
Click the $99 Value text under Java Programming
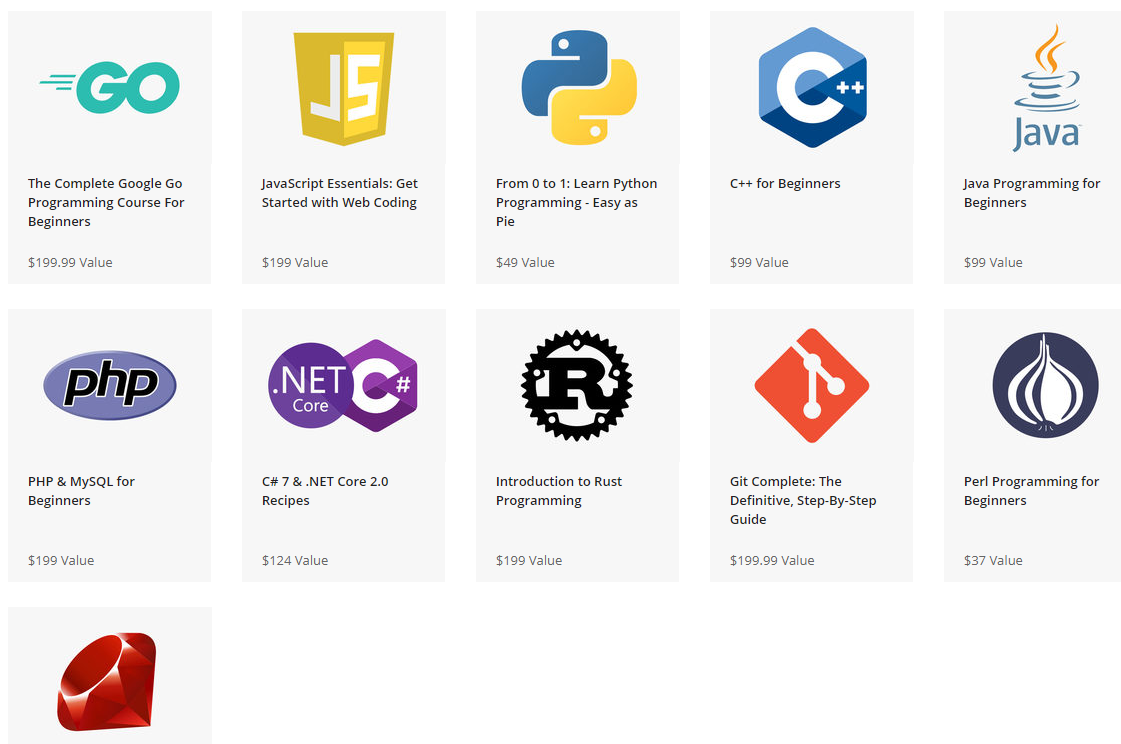tap(993, 262)
